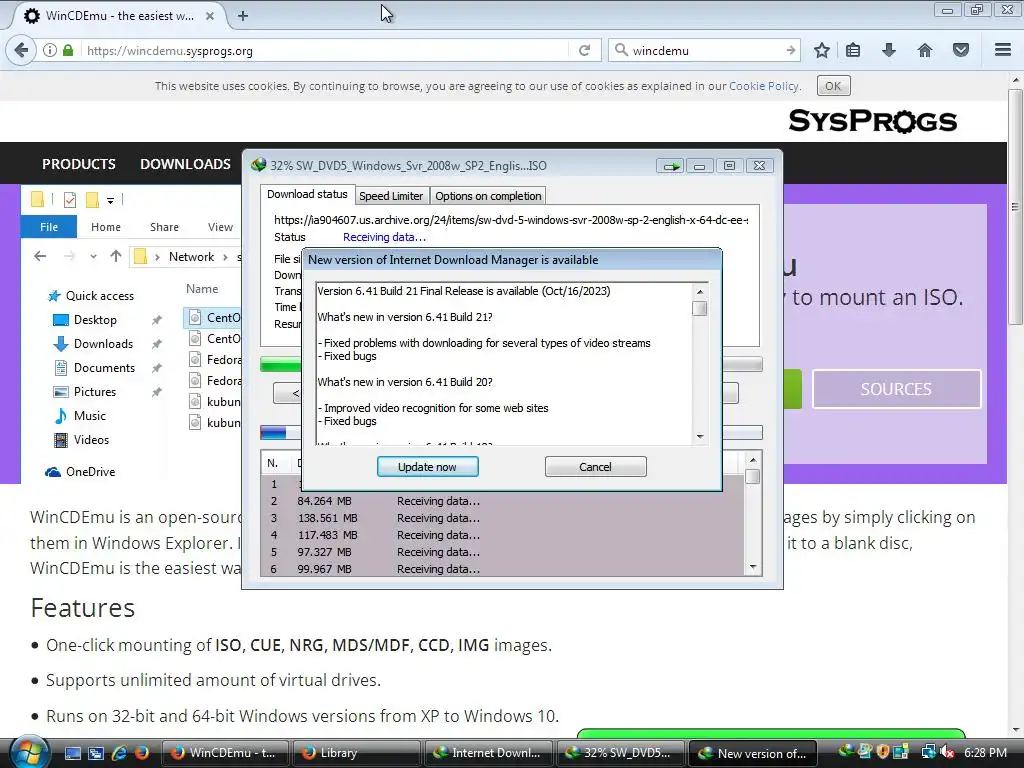This screenshot has height=768, width=1024.
Task: Click quick access toolbar dropdown arrow in Explorer image
Action: [x=110, y=200]
